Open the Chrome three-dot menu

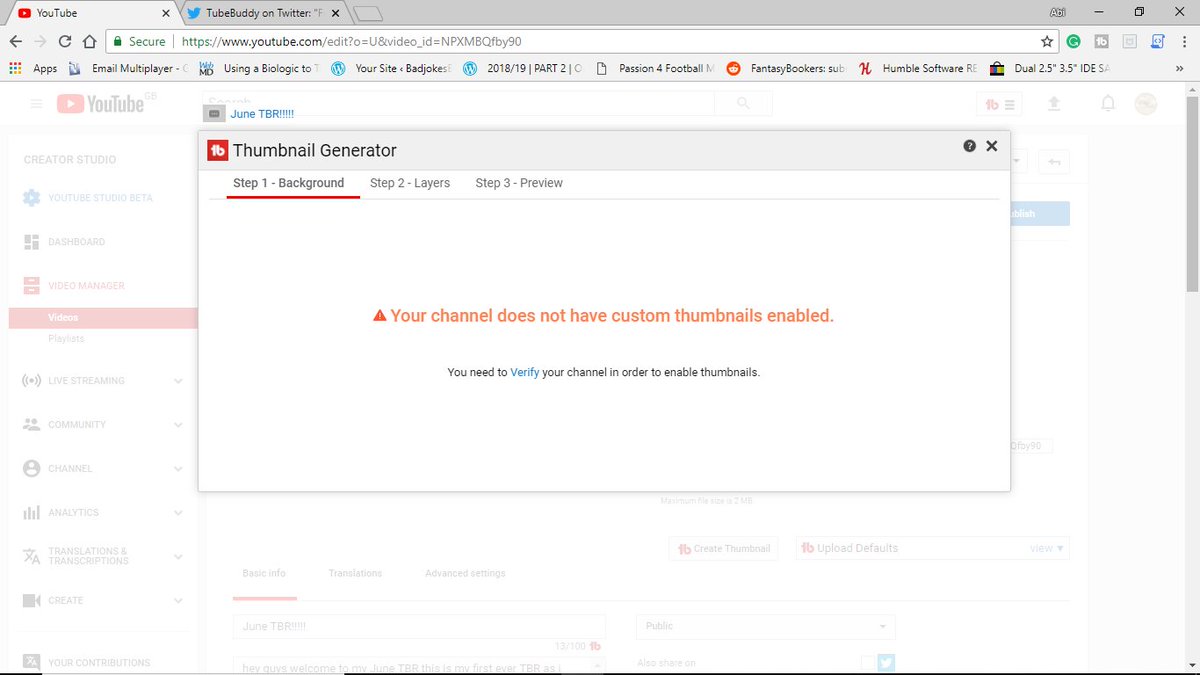click(1184, 42)
